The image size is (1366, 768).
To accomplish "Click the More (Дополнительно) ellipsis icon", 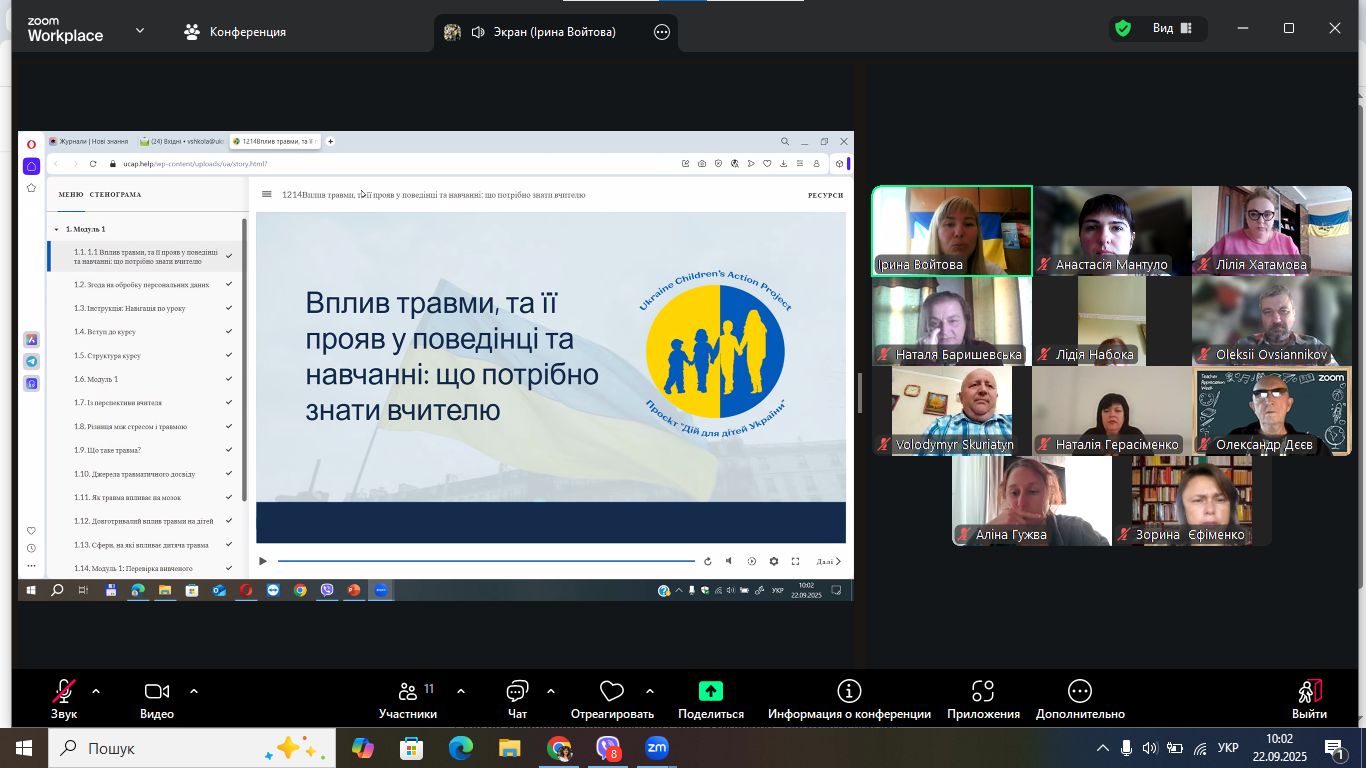I will [x=1080, y=691].
